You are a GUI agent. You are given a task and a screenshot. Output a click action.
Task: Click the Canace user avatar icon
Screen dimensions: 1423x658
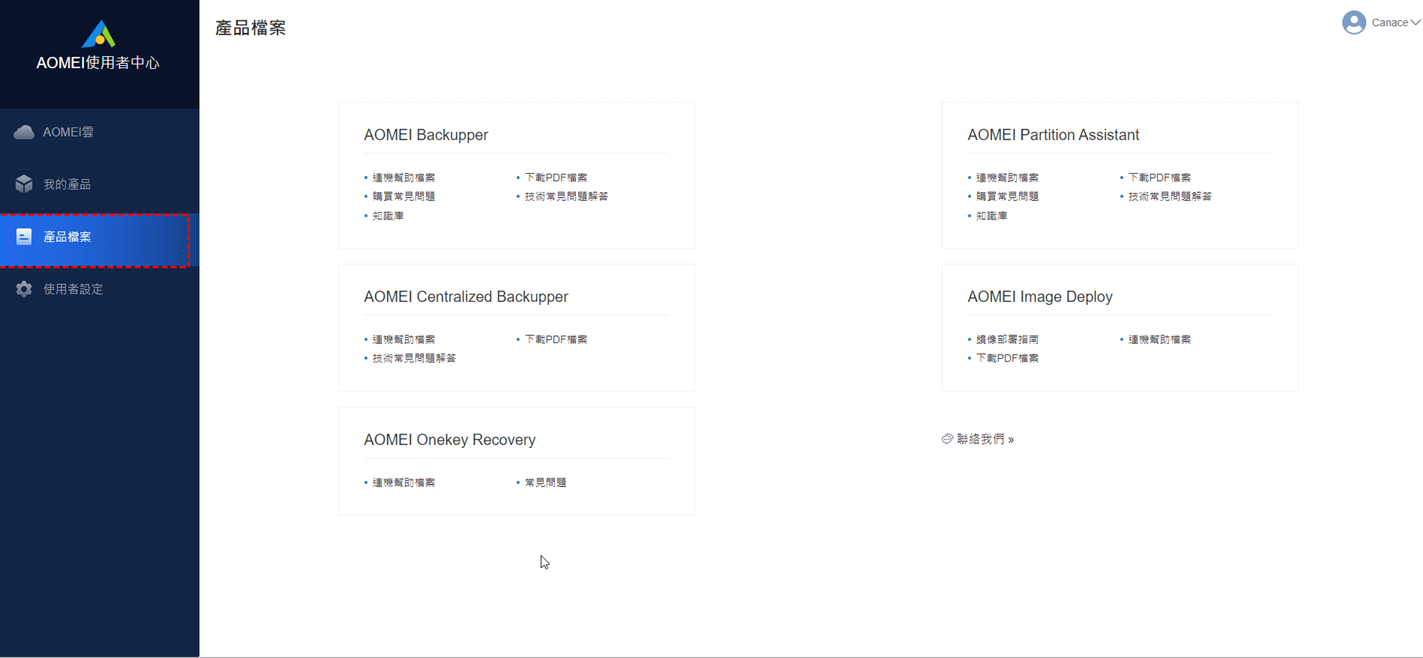[x=1354, y=22]
